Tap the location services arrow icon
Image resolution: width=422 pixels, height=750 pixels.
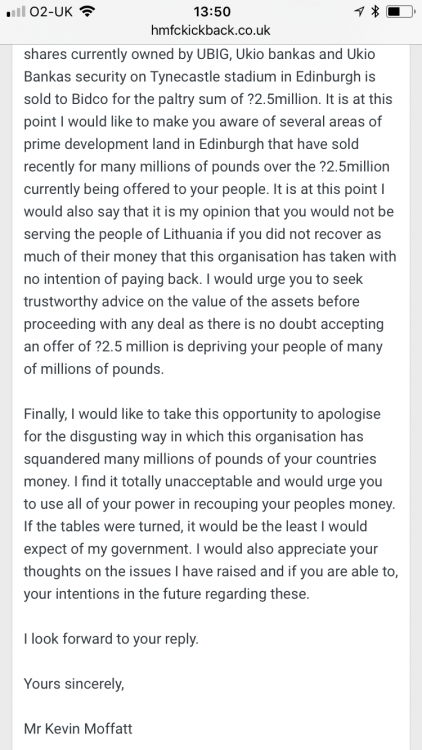click(359, 12)
